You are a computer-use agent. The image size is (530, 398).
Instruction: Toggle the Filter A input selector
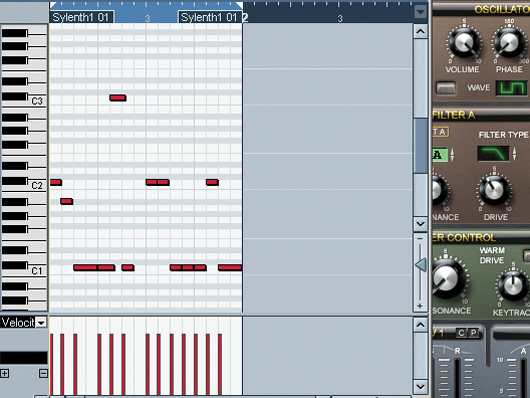(440, 155)
